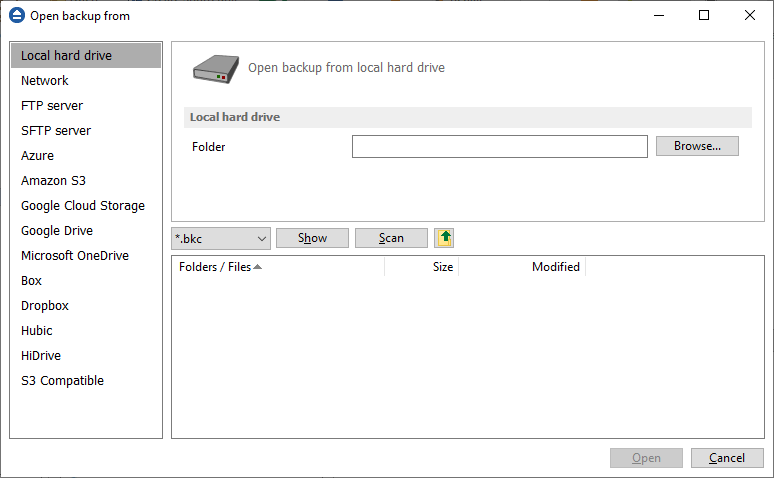Choose FTP server as backup source
Image resolution: width=774 pixels, height=478 pixels.
point(86,106)
